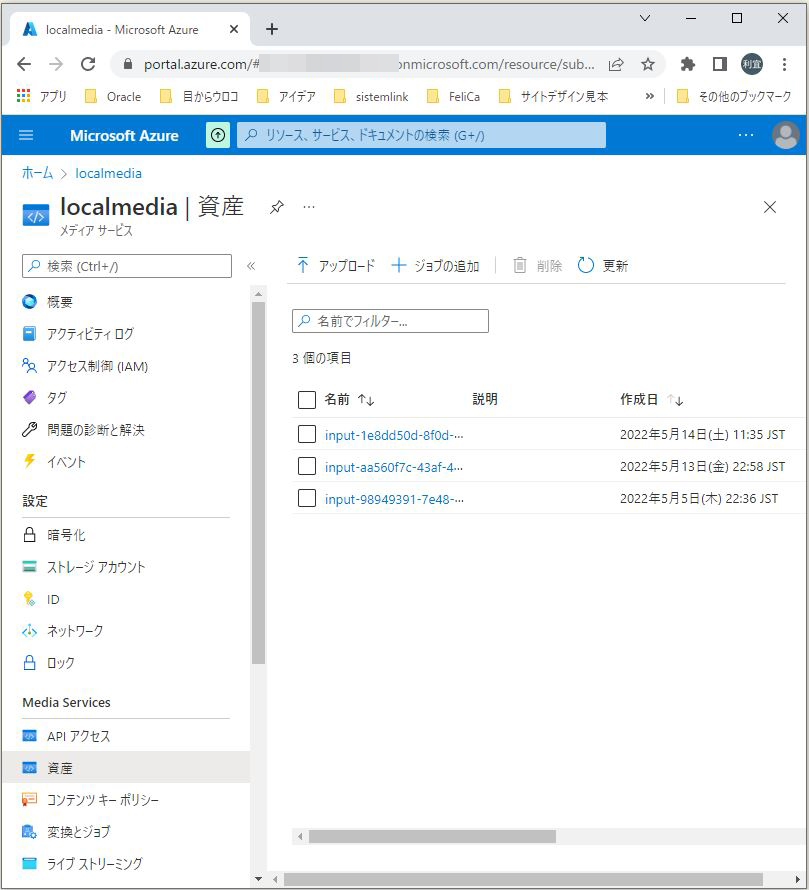Focus the 名前でフィルター input field
Viewport: 809px width, 890px height.
click(x=391, y=321)
